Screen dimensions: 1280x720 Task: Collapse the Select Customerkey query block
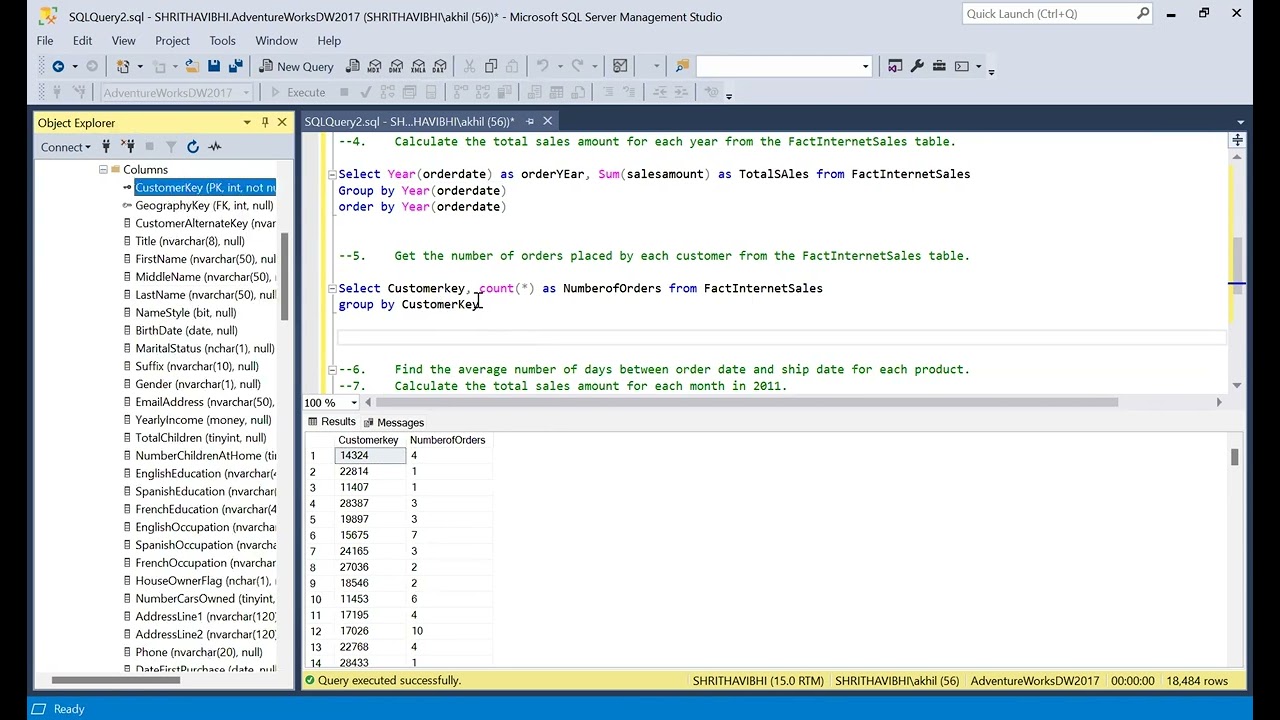pyautogui.click(x=331, y=288)
